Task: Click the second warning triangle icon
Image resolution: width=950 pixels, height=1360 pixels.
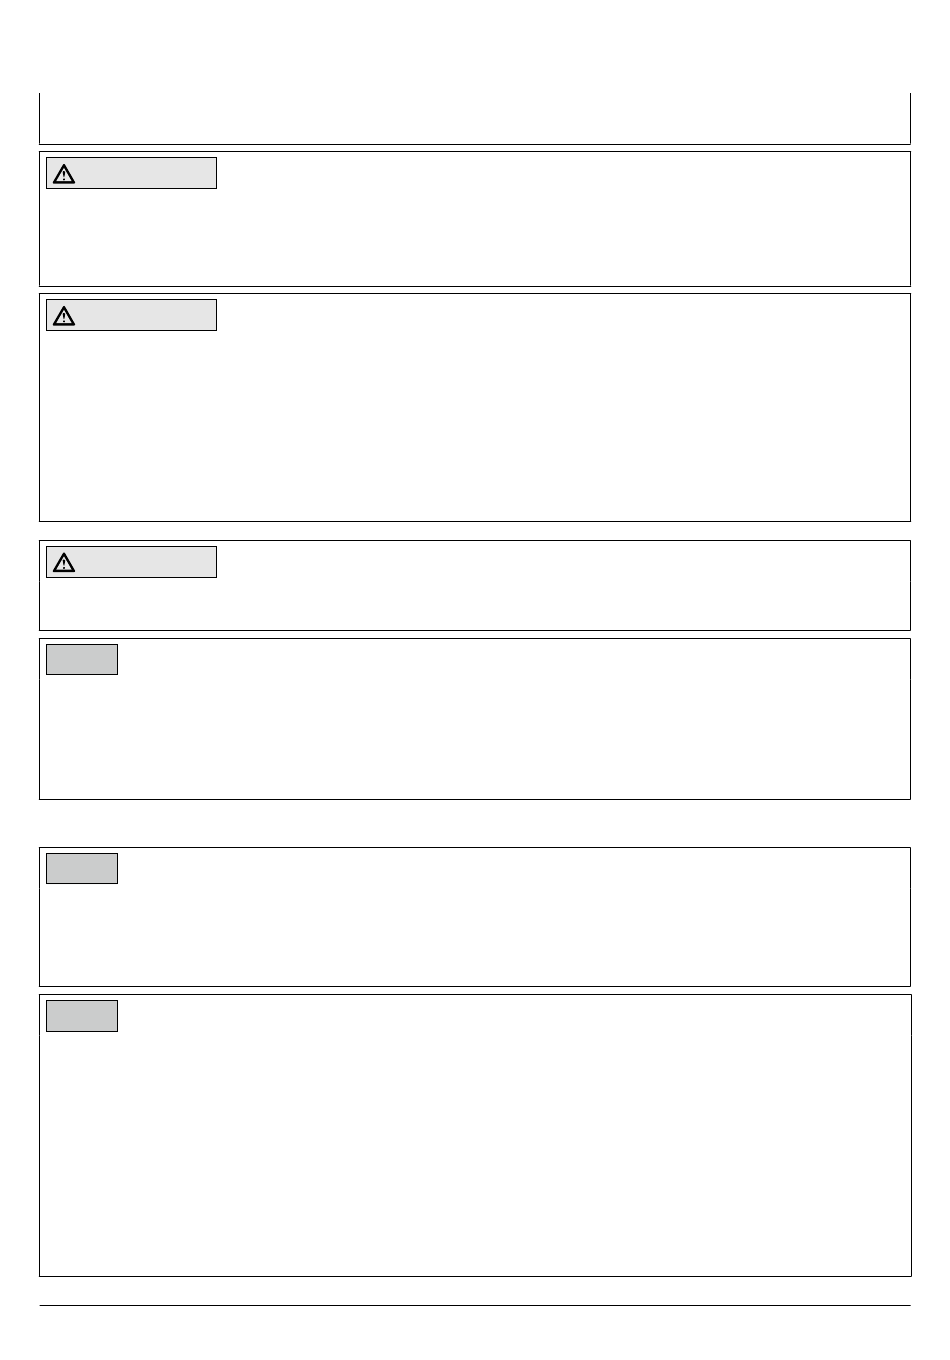Action: coord(64,317)
